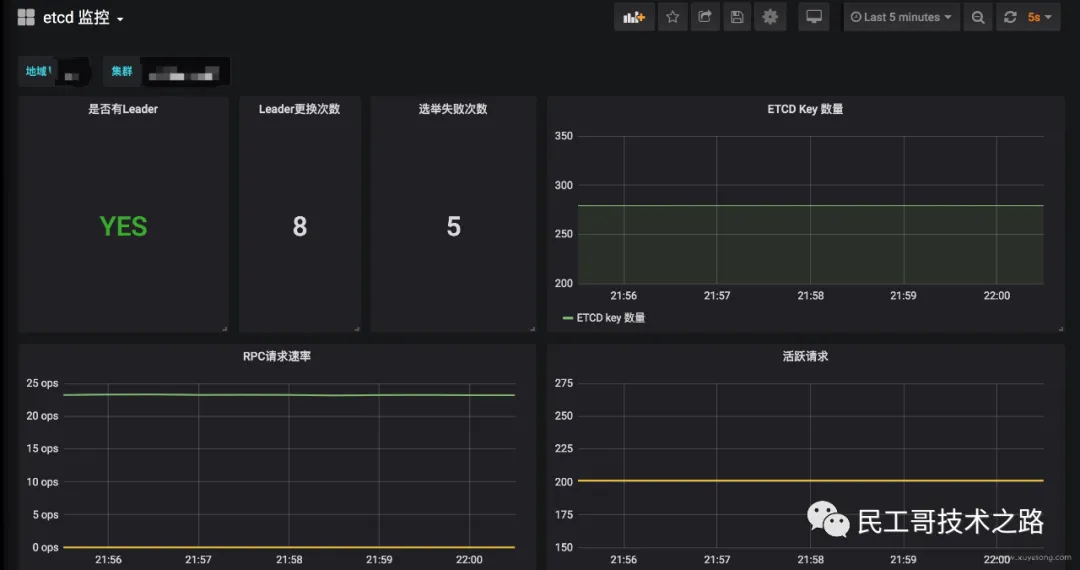The height and width of the screenshot is (570, 1080).
Task: Click the resize handle of Leader更换次数 panel
Action: click(x=357, y=329)
